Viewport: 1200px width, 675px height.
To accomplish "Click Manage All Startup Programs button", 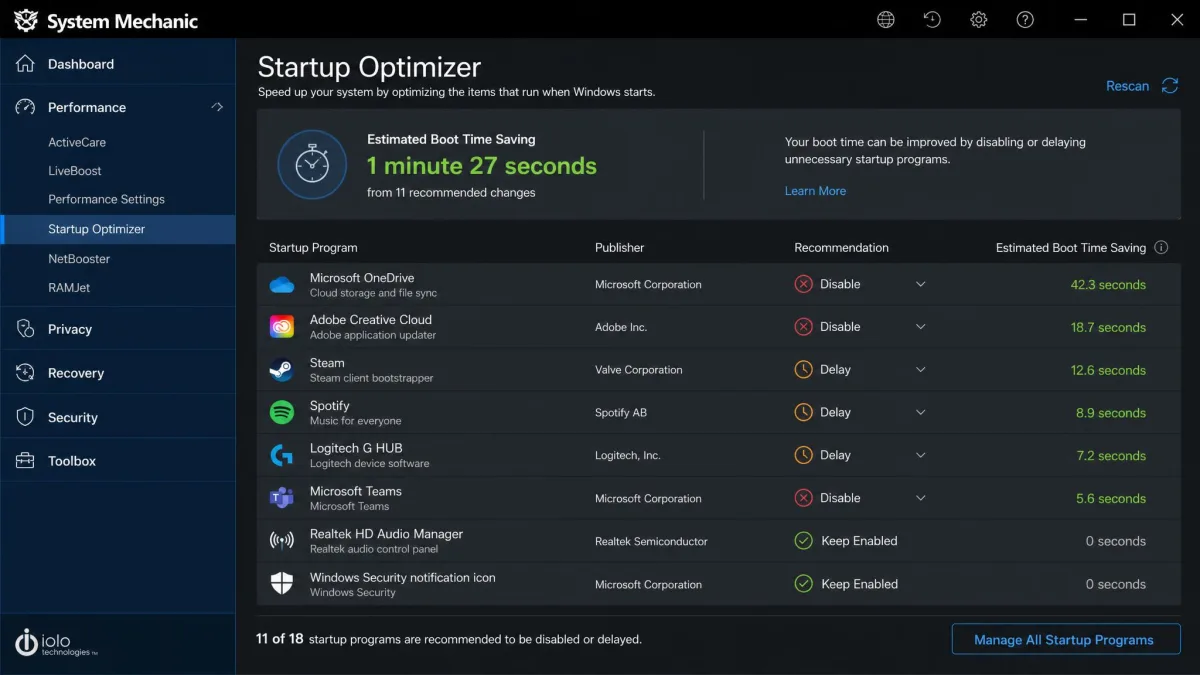I will tap(1065, 640).
